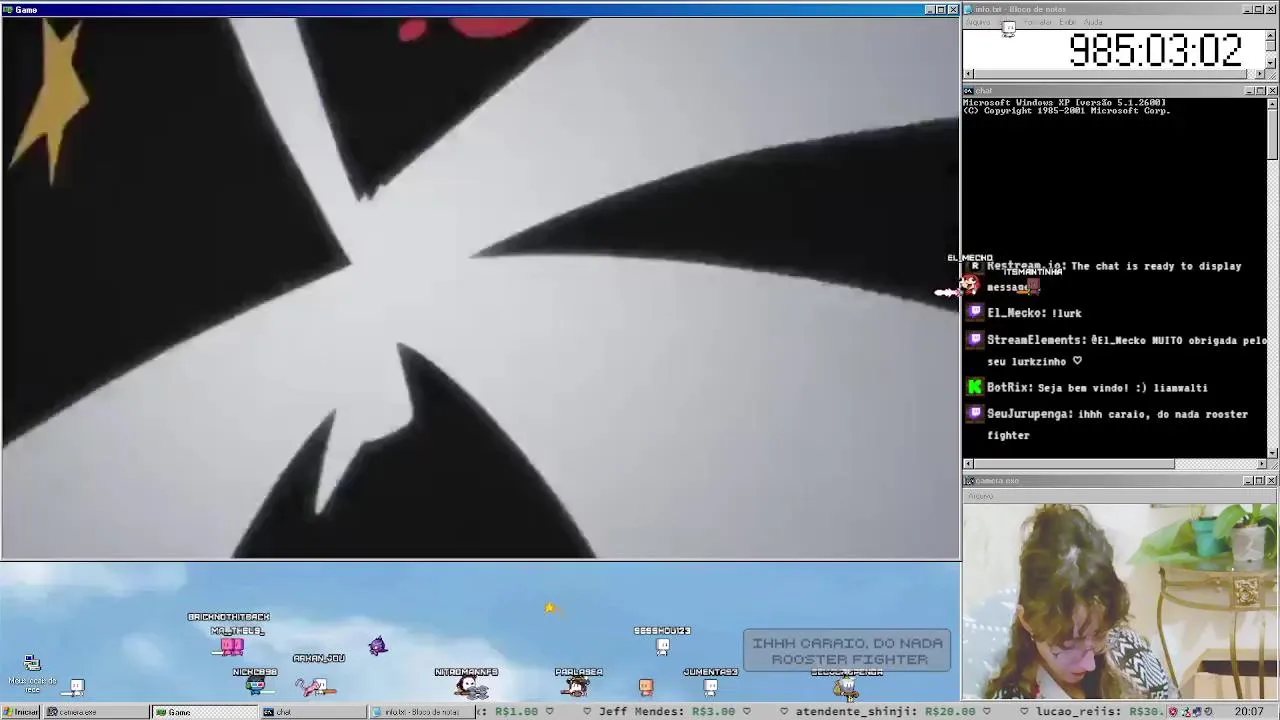Click notepad horizontal scrollbar left arrow
The width and height of the screenshot is (1280, 720).
(x=968, y=73)
